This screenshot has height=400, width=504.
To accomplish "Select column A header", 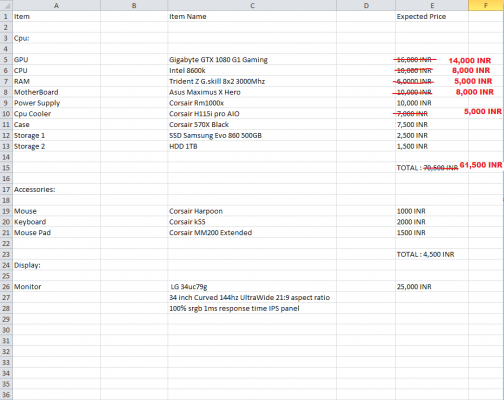I will [56, 5].
